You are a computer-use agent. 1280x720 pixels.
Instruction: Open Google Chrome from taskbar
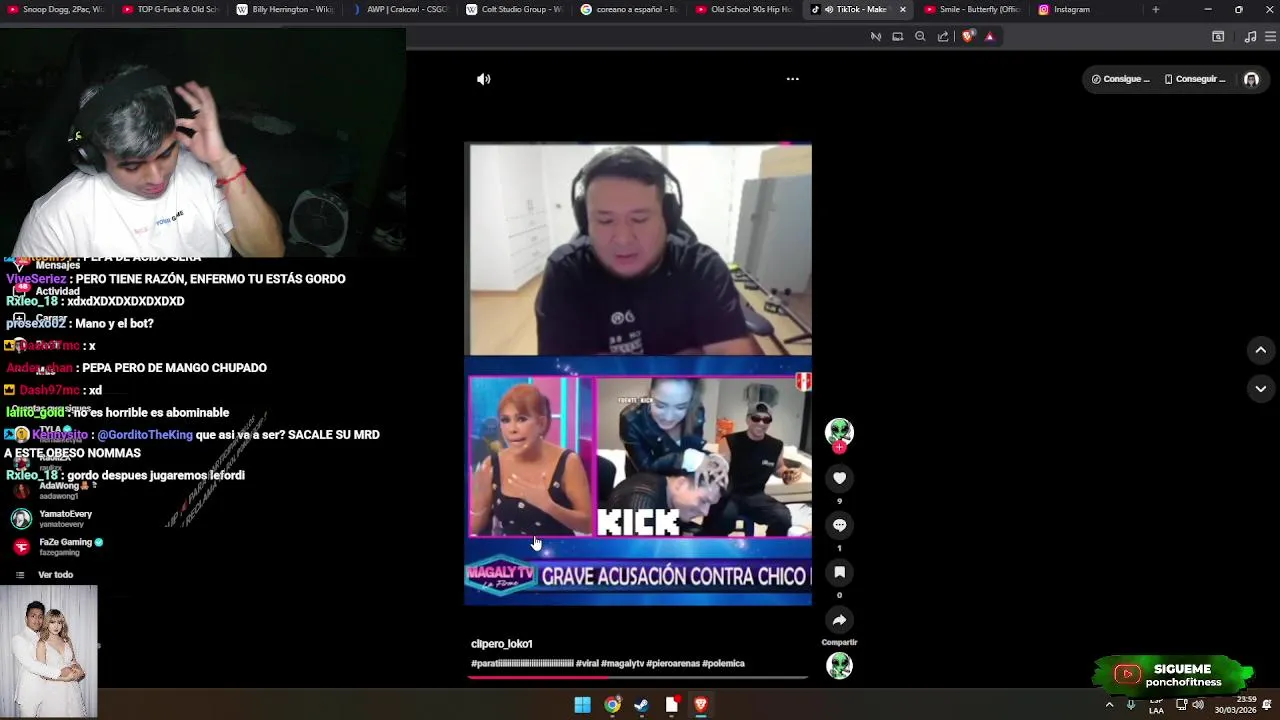[612, 705]
